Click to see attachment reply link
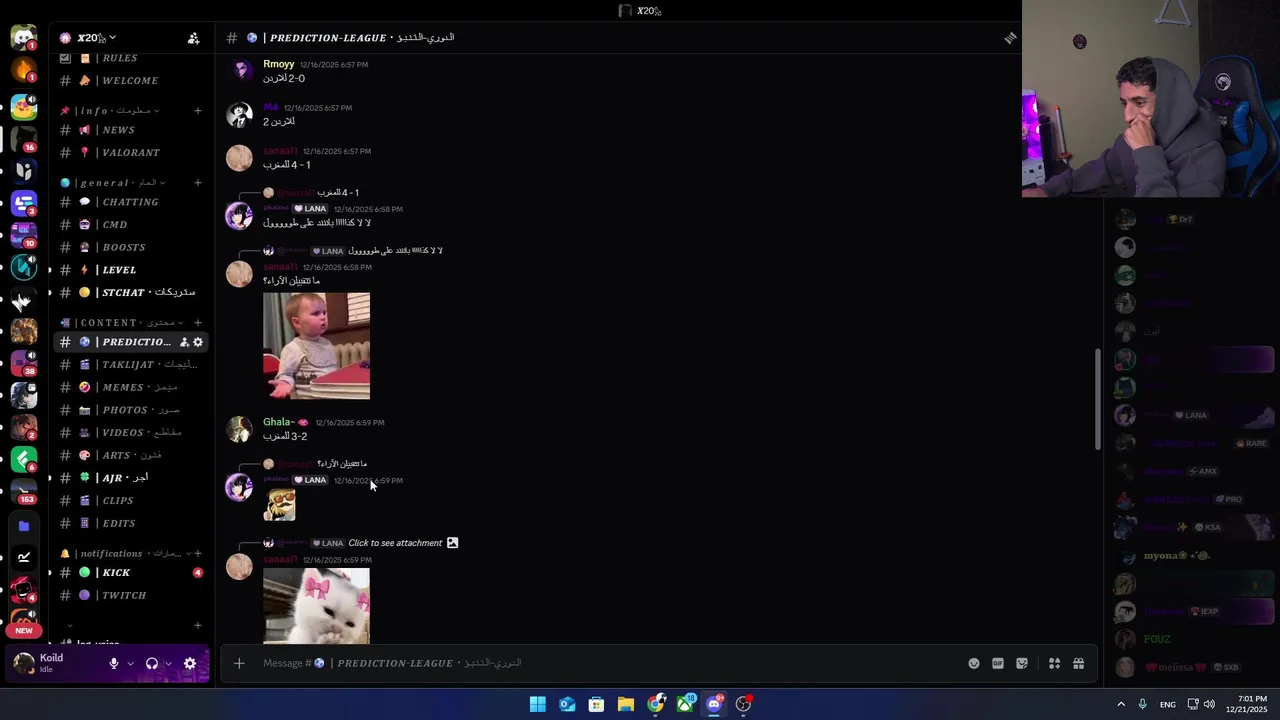 pyautogui.click(x=395, y=543)
